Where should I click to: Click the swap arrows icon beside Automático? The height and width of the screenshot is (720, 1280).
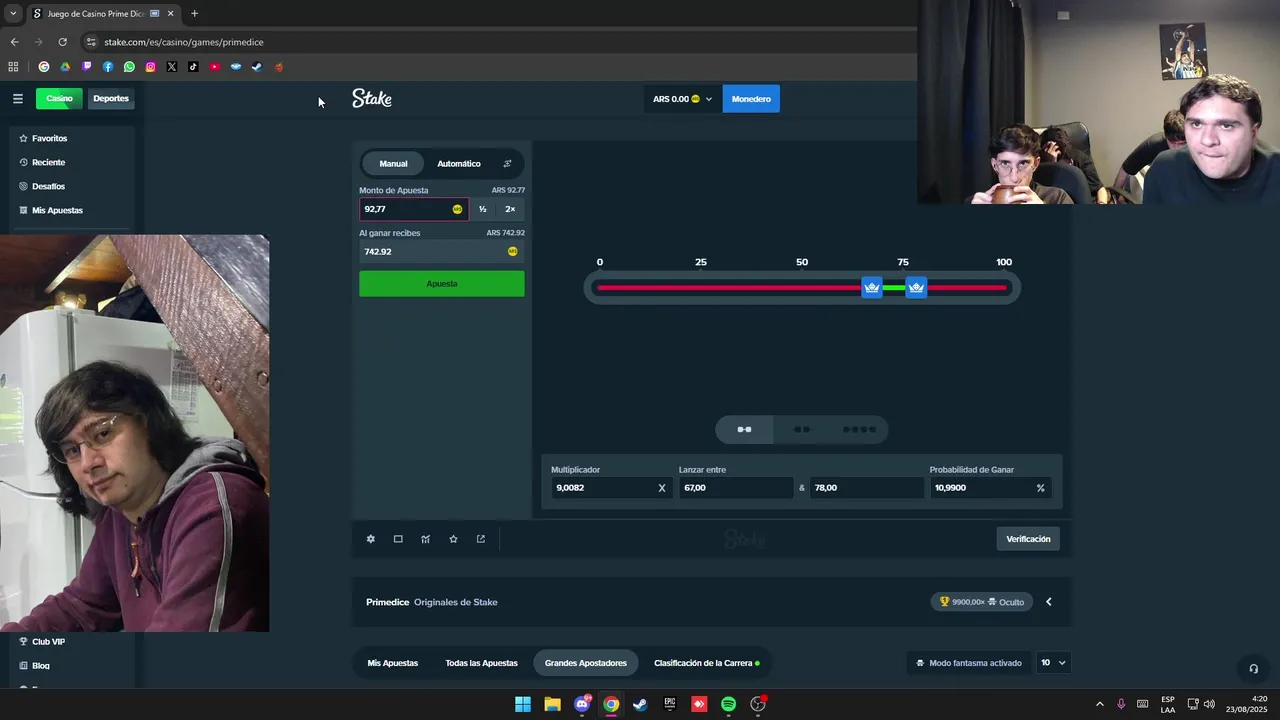pyautogui.click(x=507, y=163)
